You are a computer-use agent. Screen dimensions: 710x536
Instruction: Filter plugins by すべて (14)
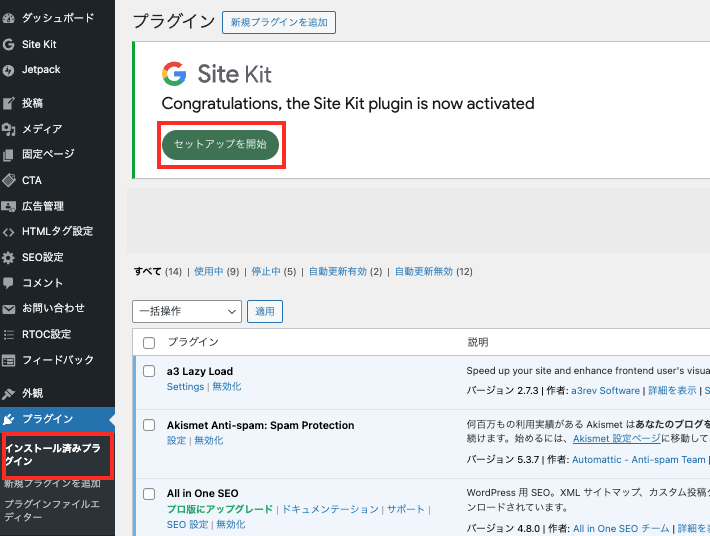[158, 272]
